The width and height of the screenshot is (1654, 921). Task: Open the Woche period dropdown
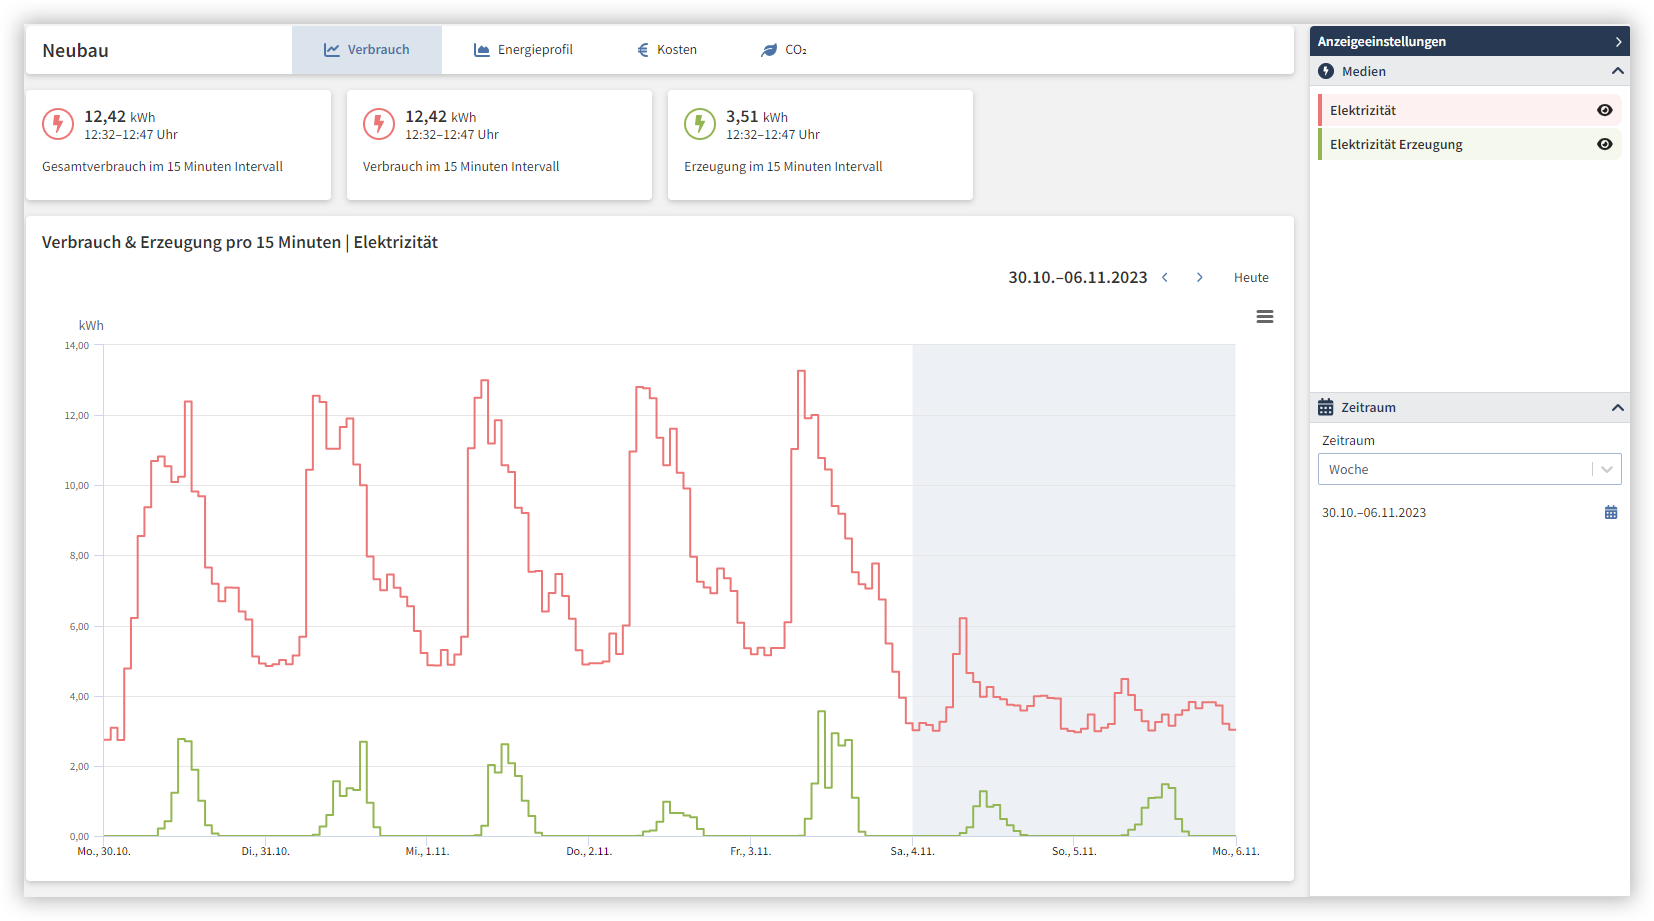[x=1468, y=470]
